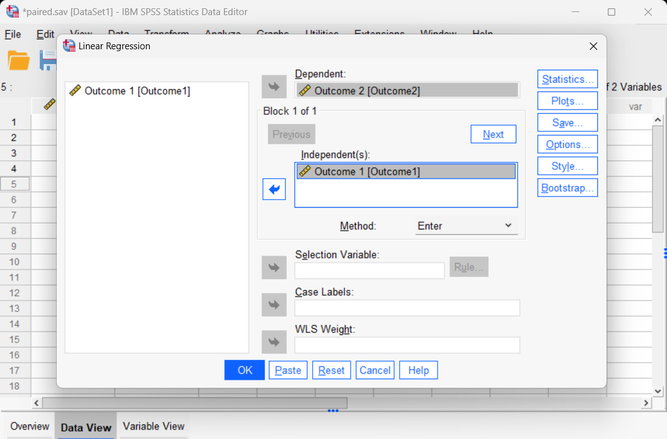Click blue arrow to remove independent variable
Screen dimensions: 667x439
pyautogui.click(x=274, y=189)
